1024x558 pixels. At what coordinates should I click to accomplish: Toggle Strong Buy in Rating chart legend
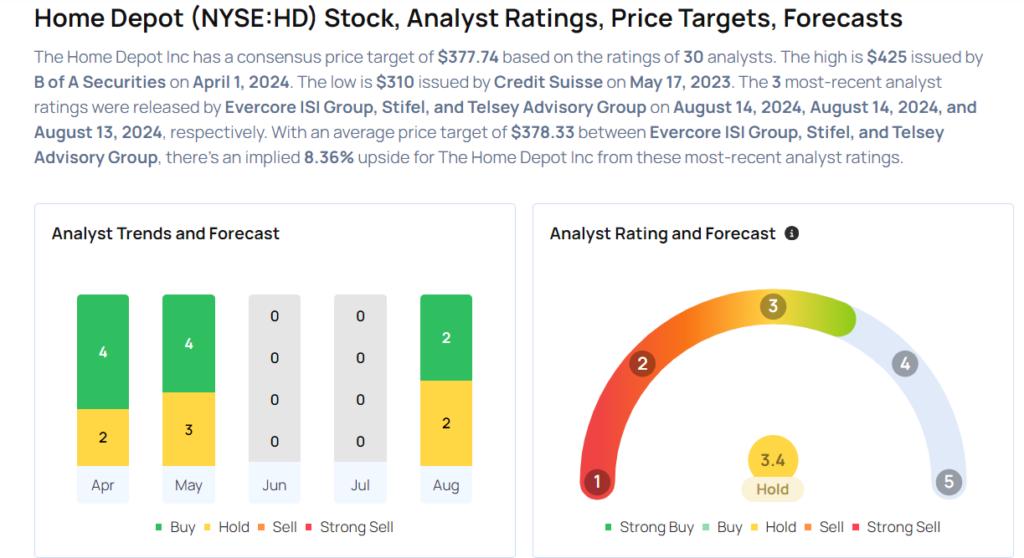click(649, 527)
